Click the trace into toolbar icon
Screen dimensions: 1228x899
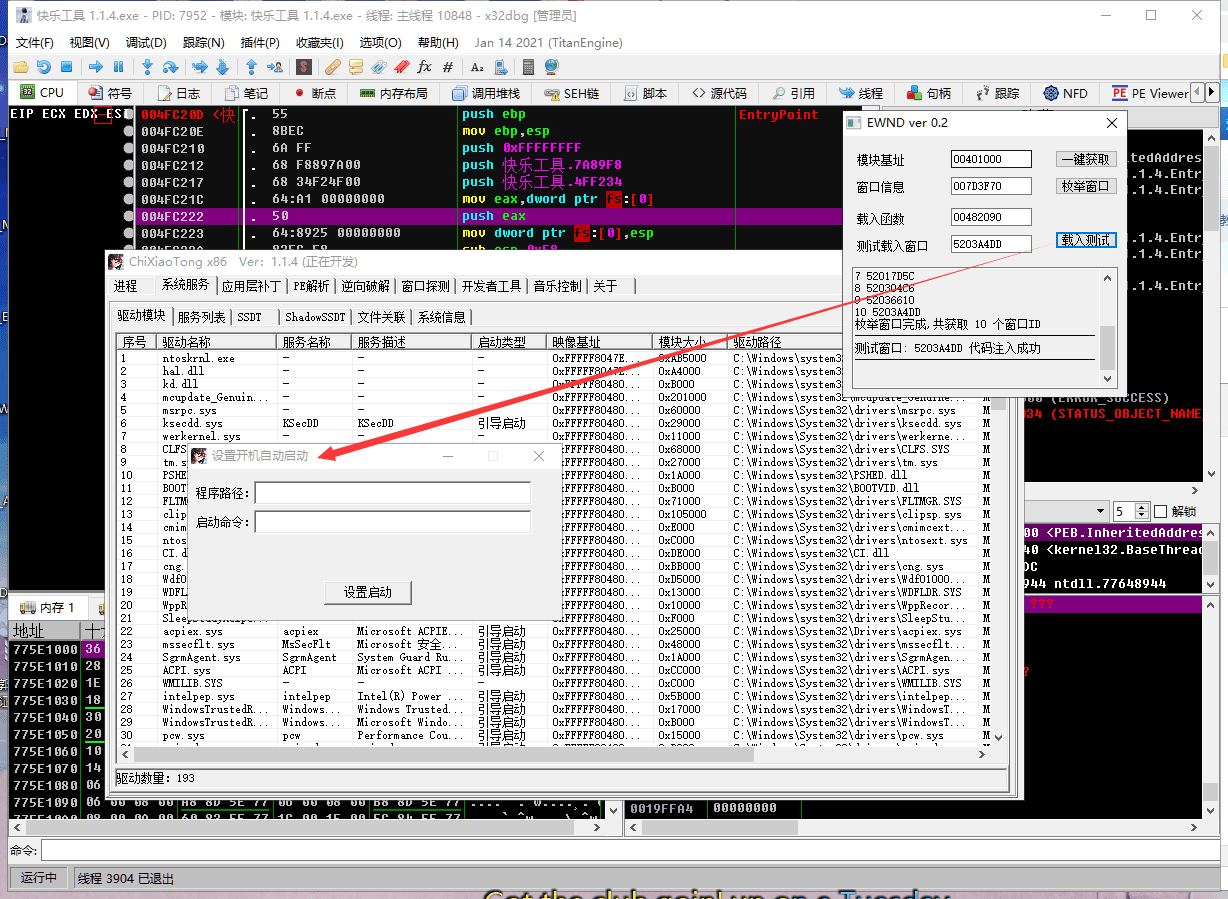tap(199, 67)
